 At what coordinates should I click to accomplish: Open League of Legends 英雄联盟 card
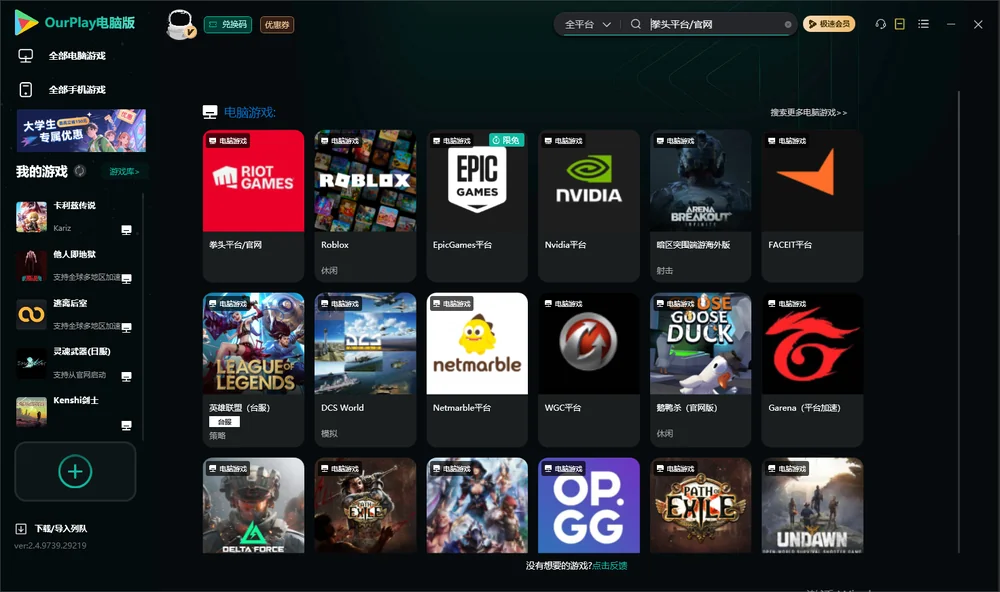click(x=253, y=369)
